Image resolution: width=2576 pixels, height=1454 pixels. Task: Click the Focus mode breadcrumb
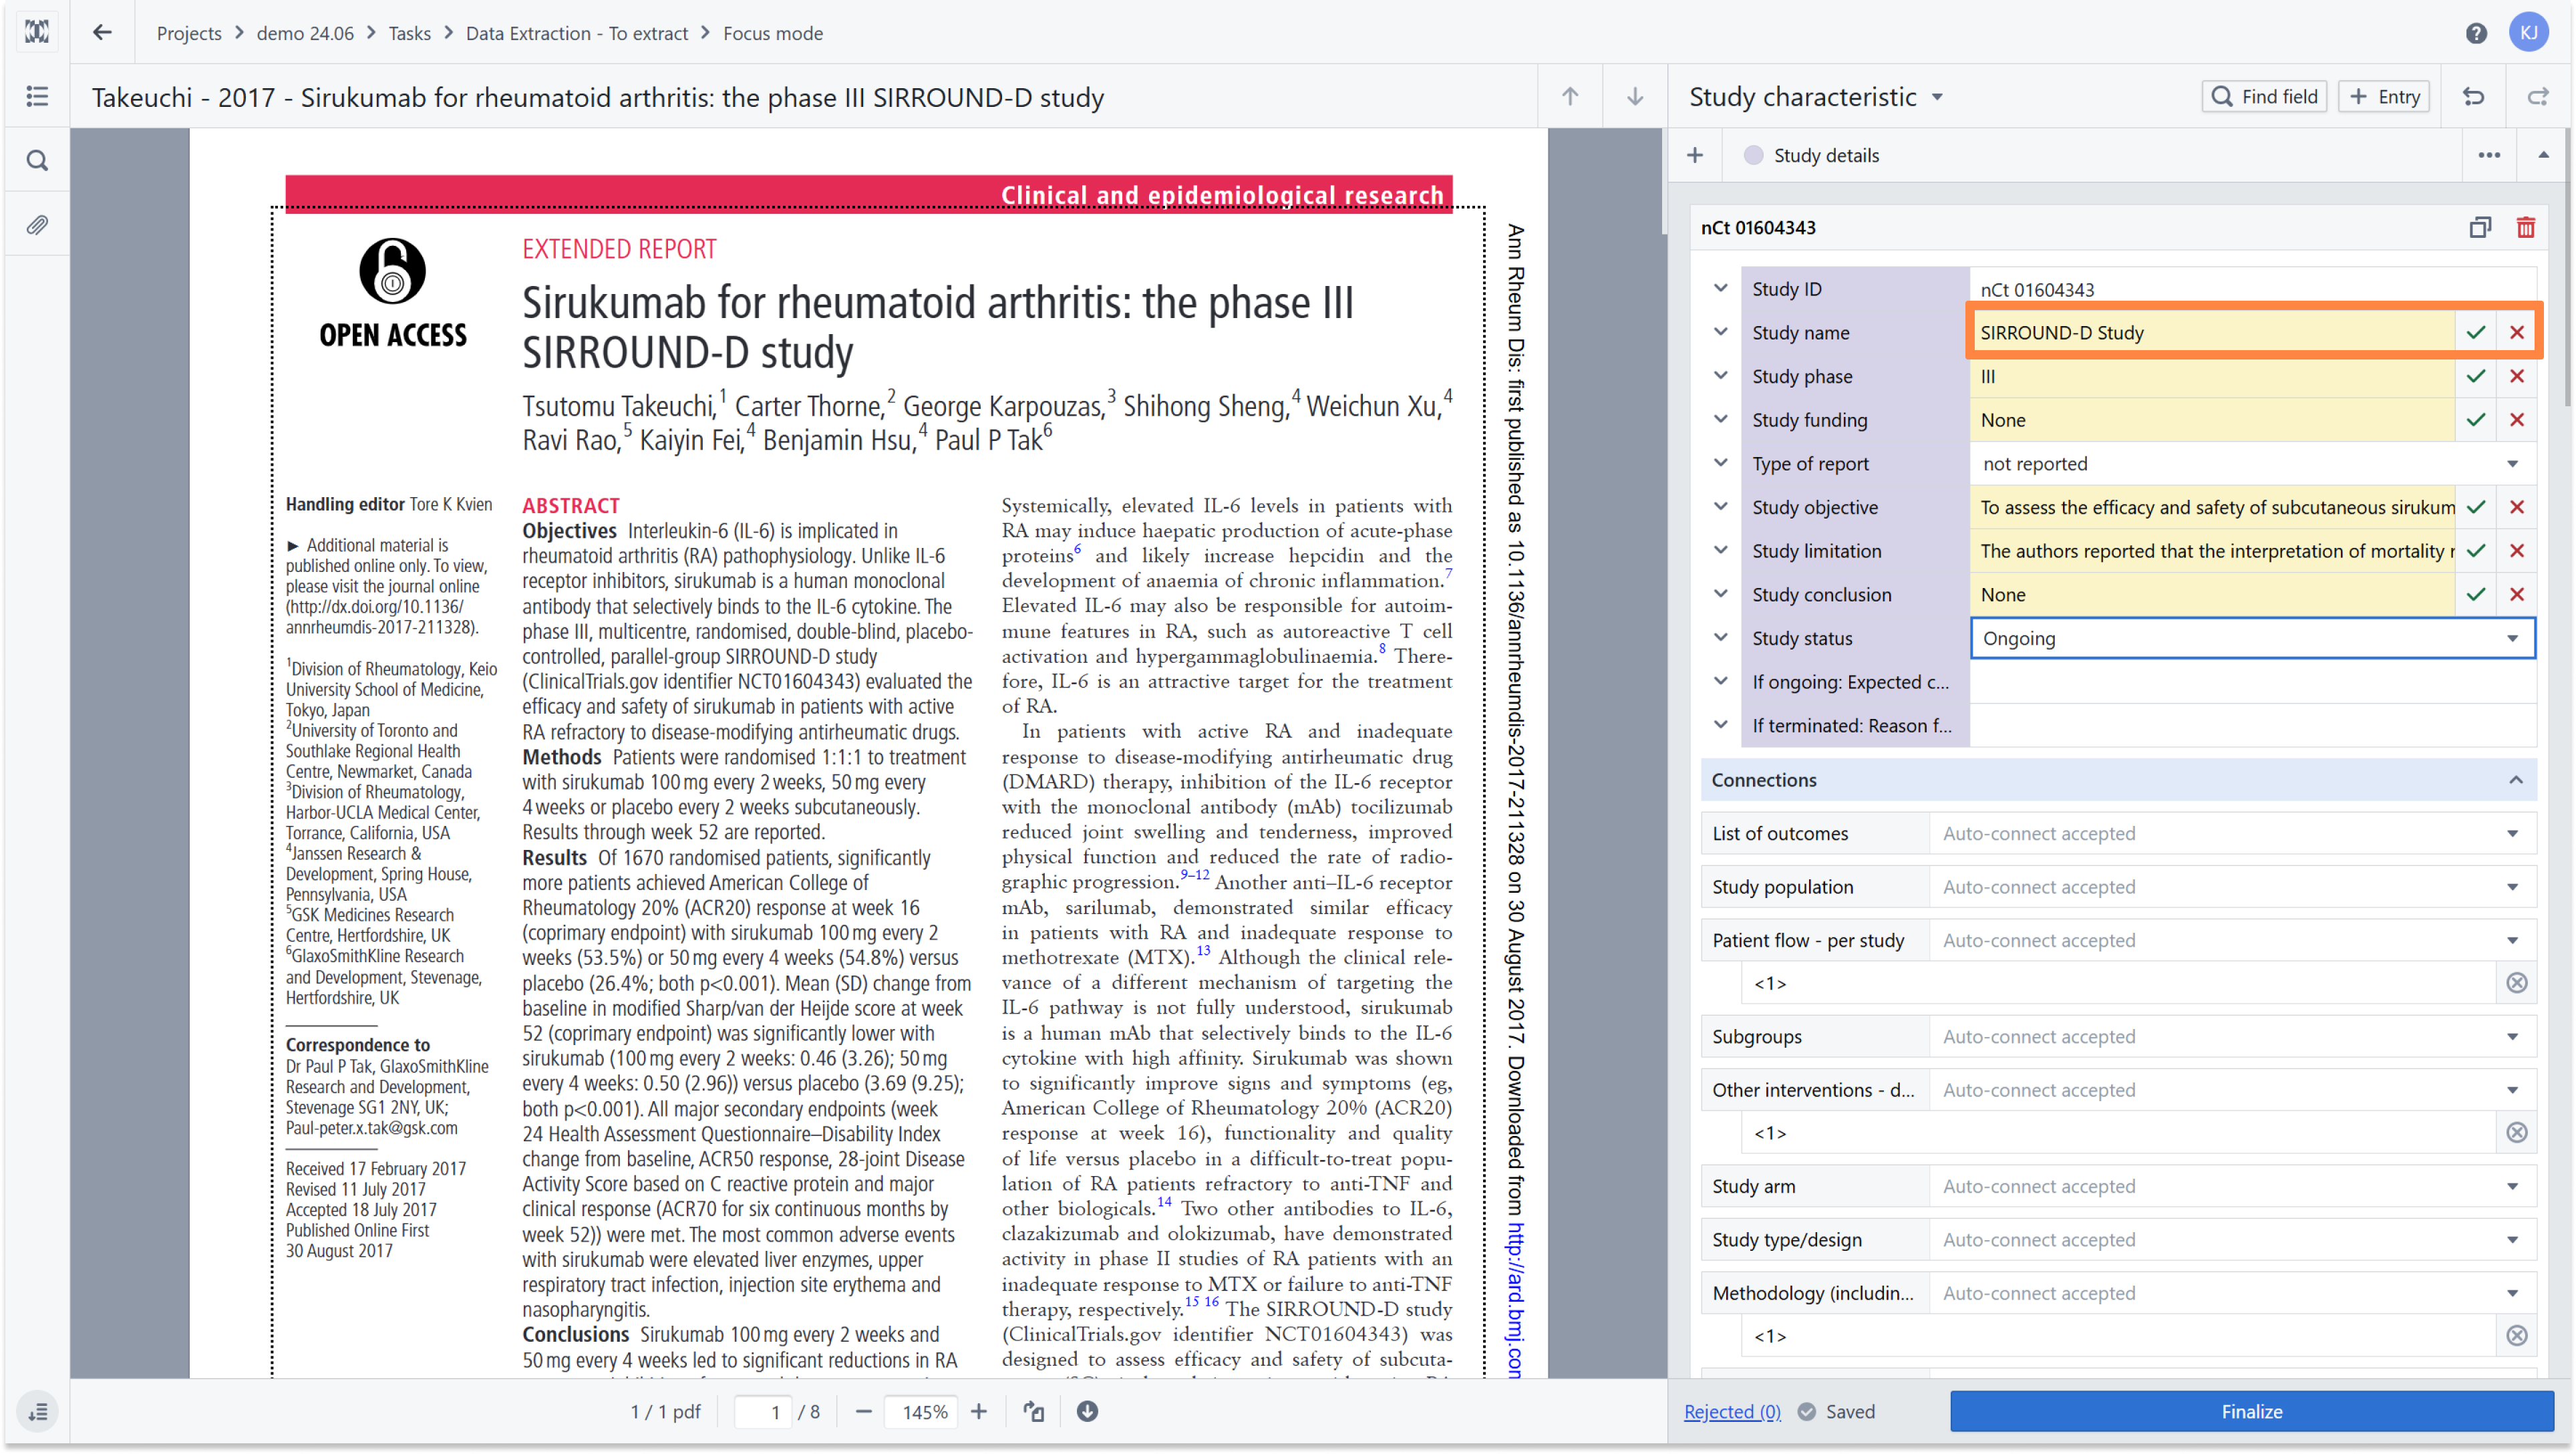click(x=772, y=33)
